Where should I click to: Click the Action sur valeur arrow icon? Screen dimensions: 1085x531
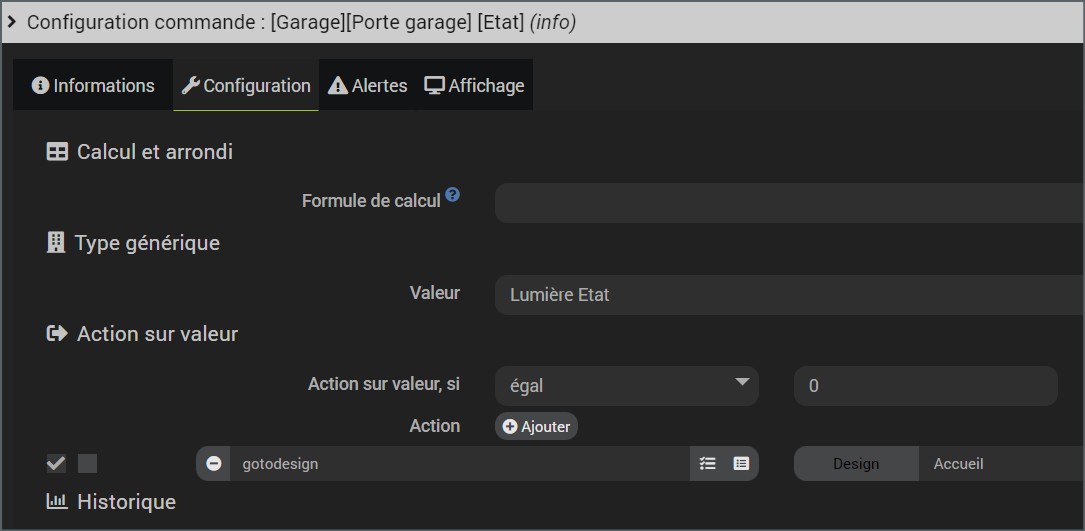click(57, 334)
